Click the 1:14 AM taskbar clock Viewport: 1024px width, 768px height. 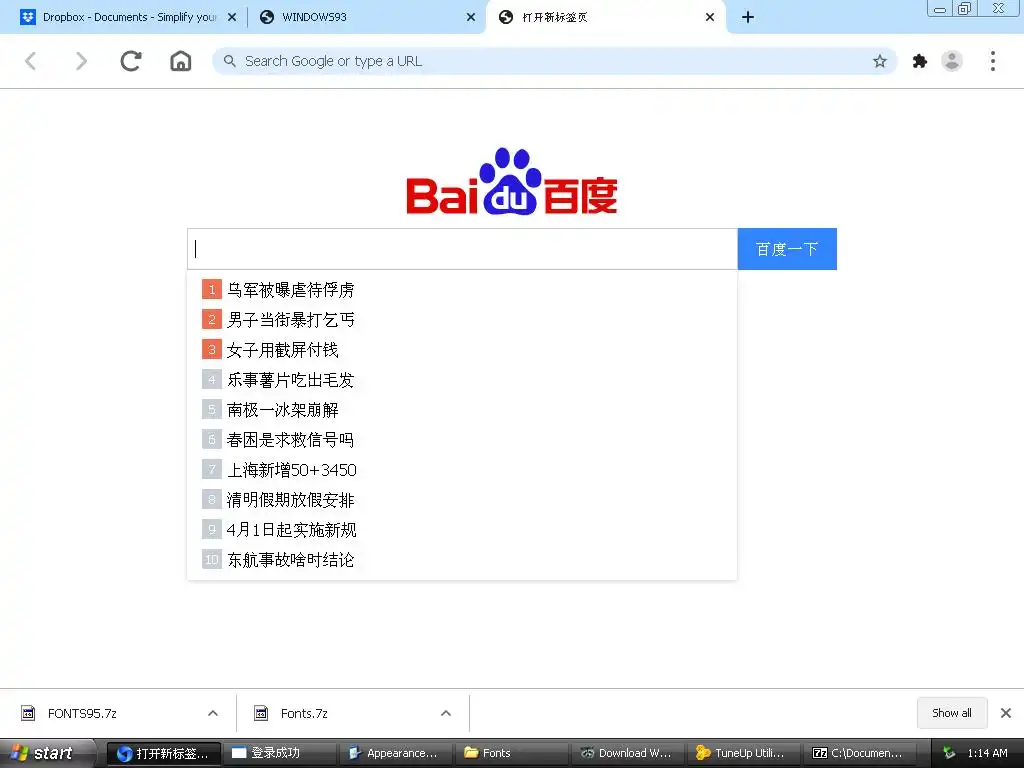point(987,753)
